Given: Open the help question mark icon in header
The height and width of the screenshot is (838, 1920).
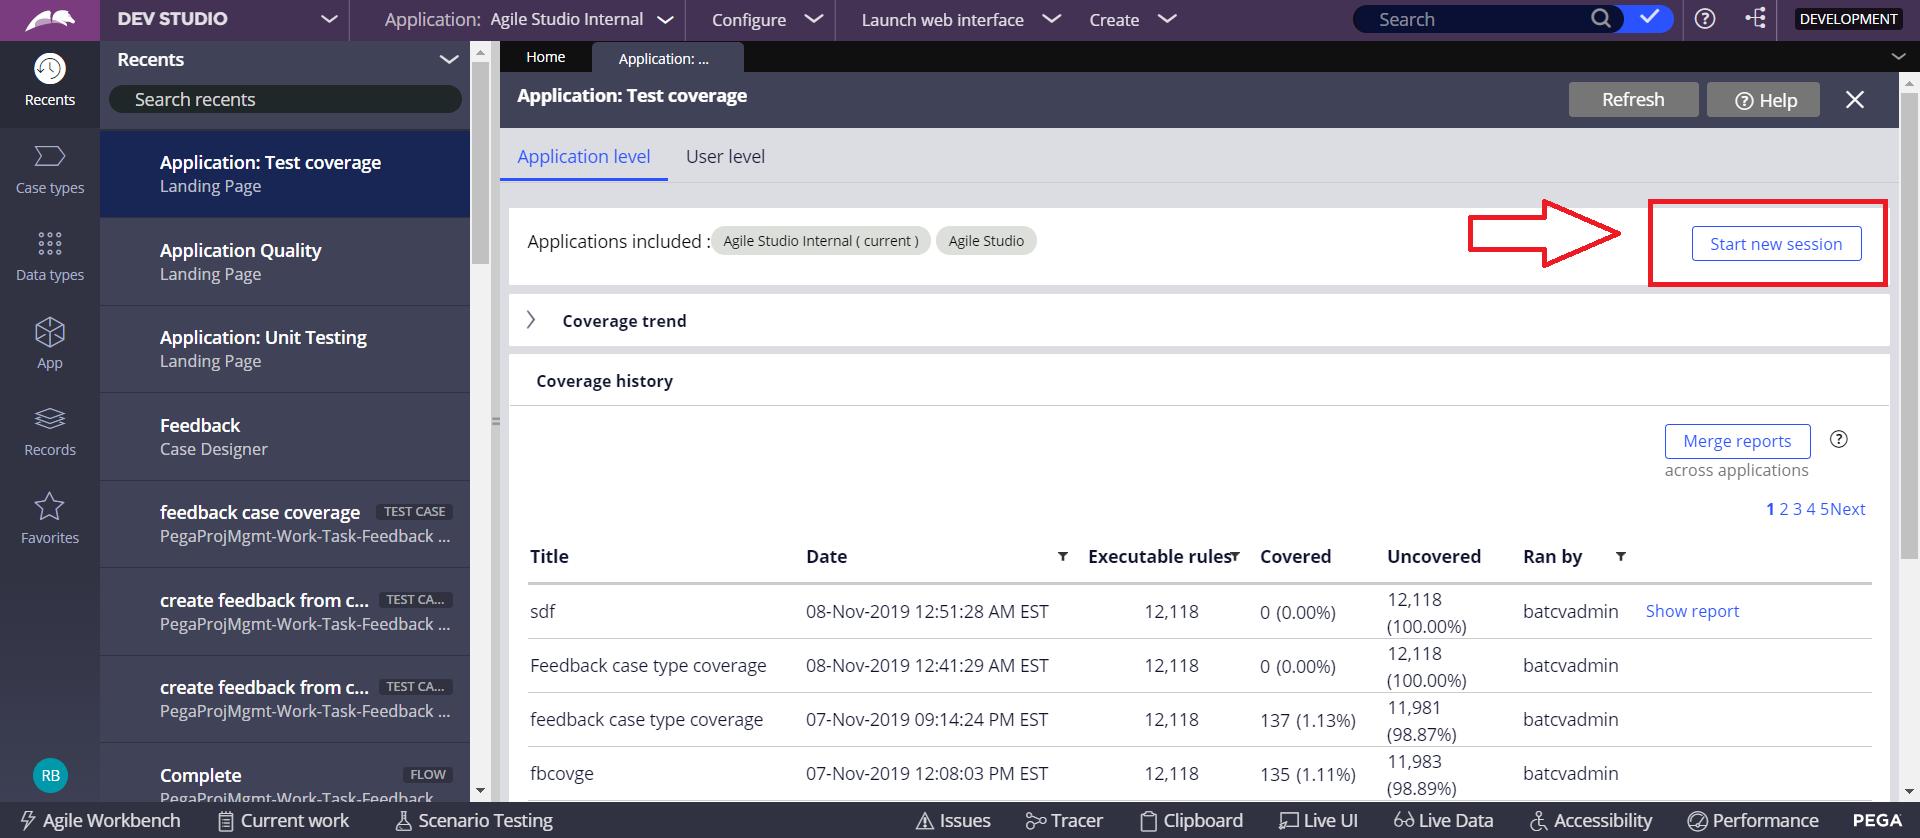Looking at the screenshot, I should [1705, 18].
